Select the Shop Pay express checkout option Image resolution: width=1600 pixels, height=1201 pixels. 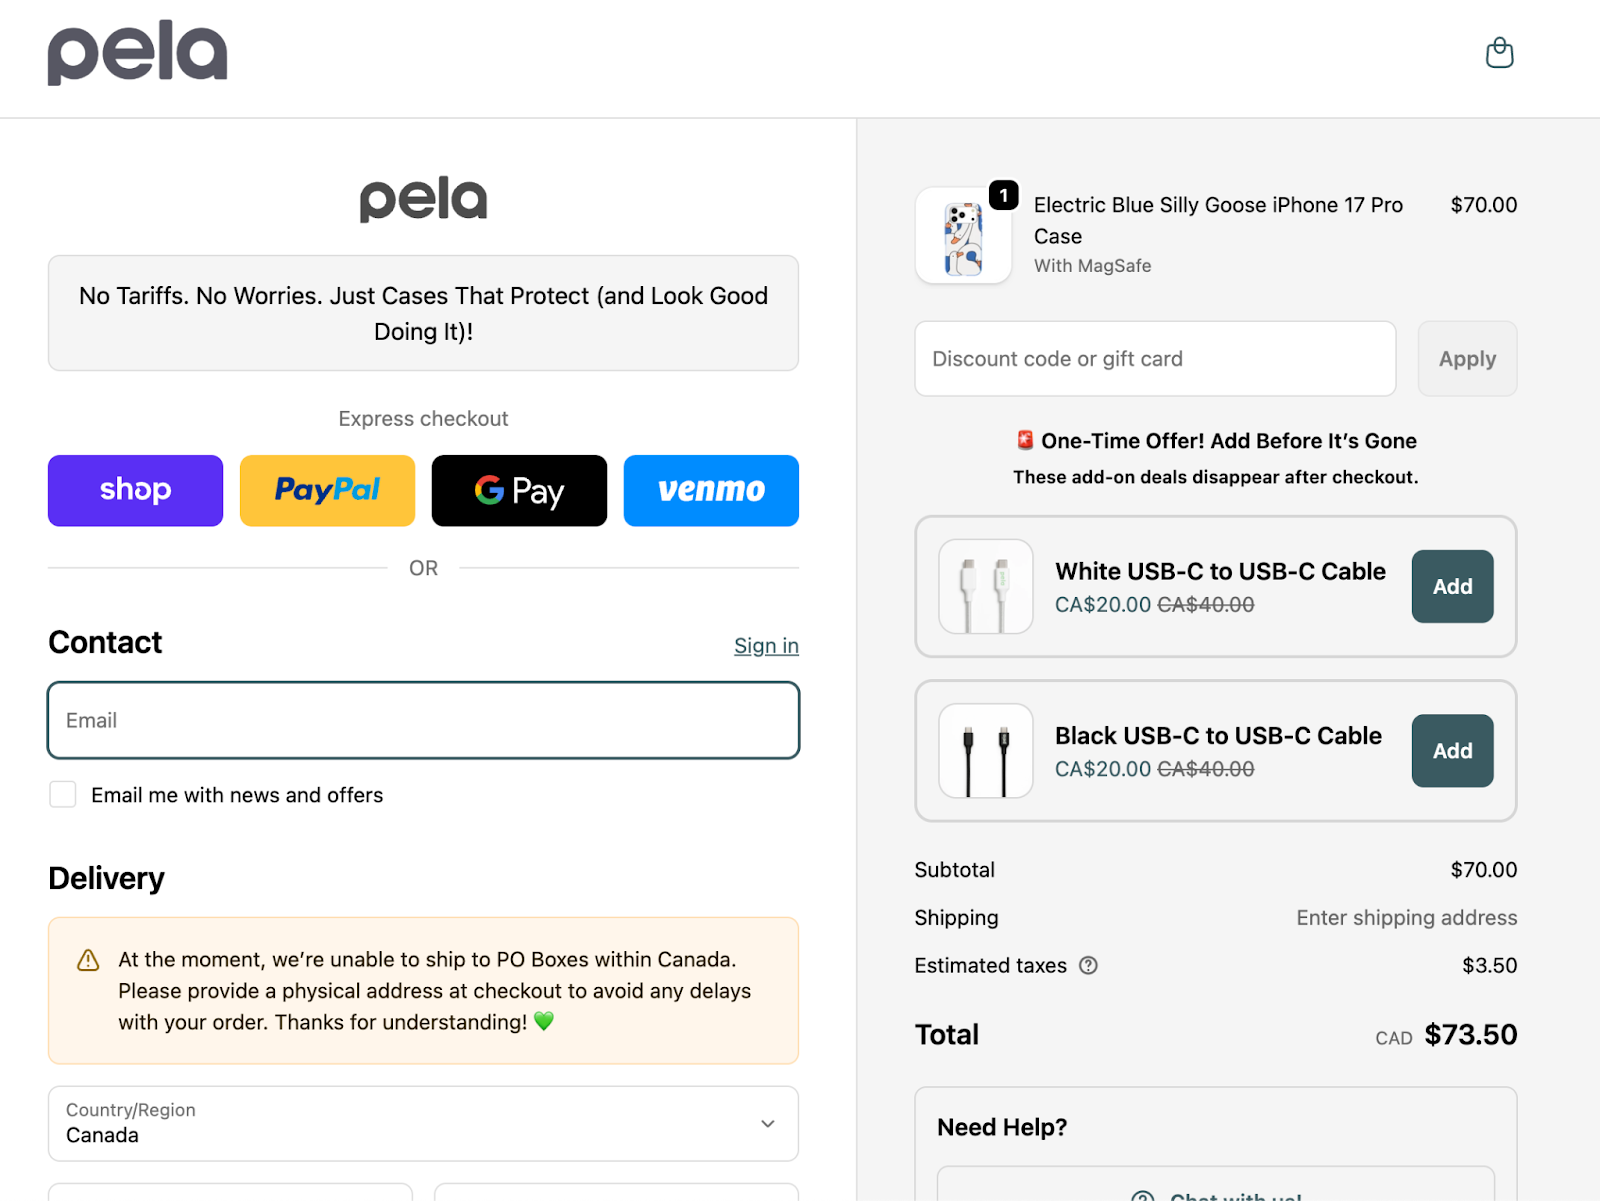(135, 490)
